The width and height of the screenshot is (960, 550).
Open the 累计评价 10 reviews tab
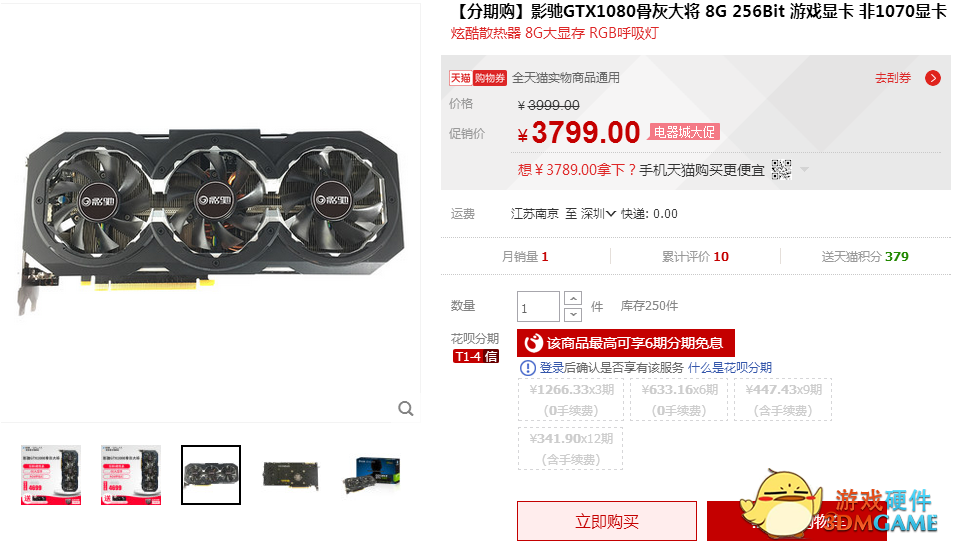coord(695,257)
